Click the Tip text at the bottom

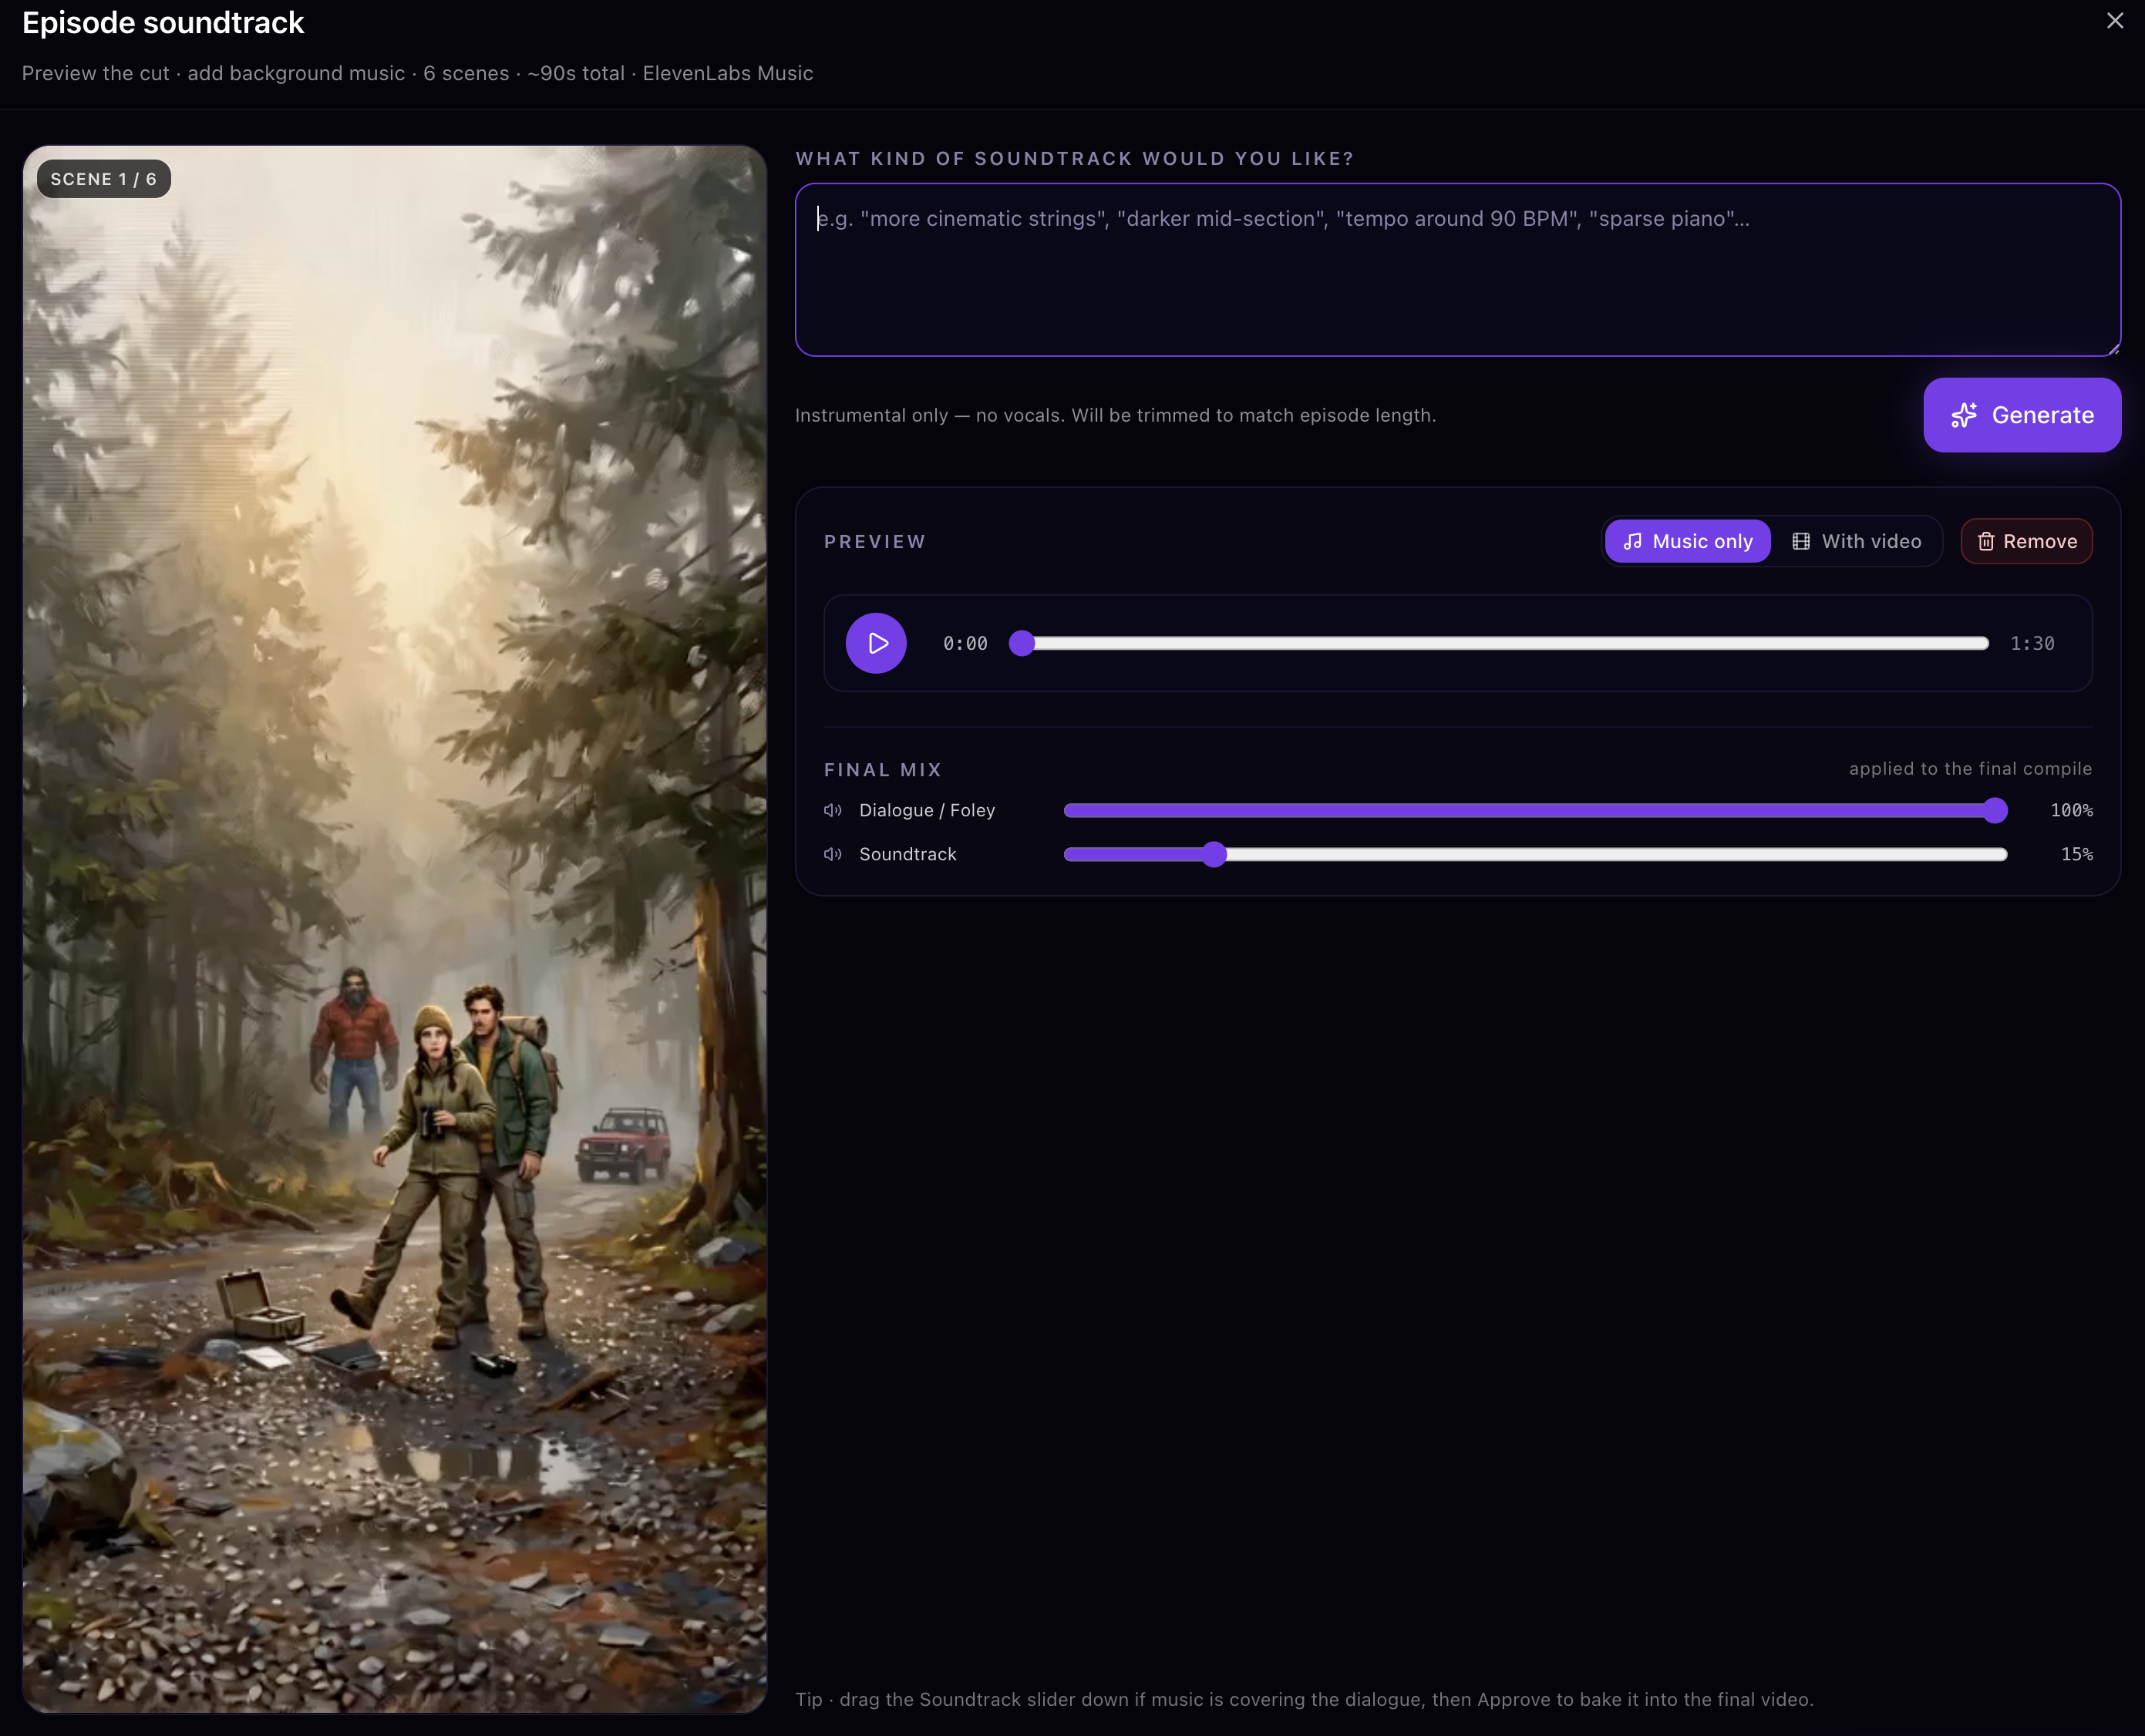[x=1304, y=1699]
